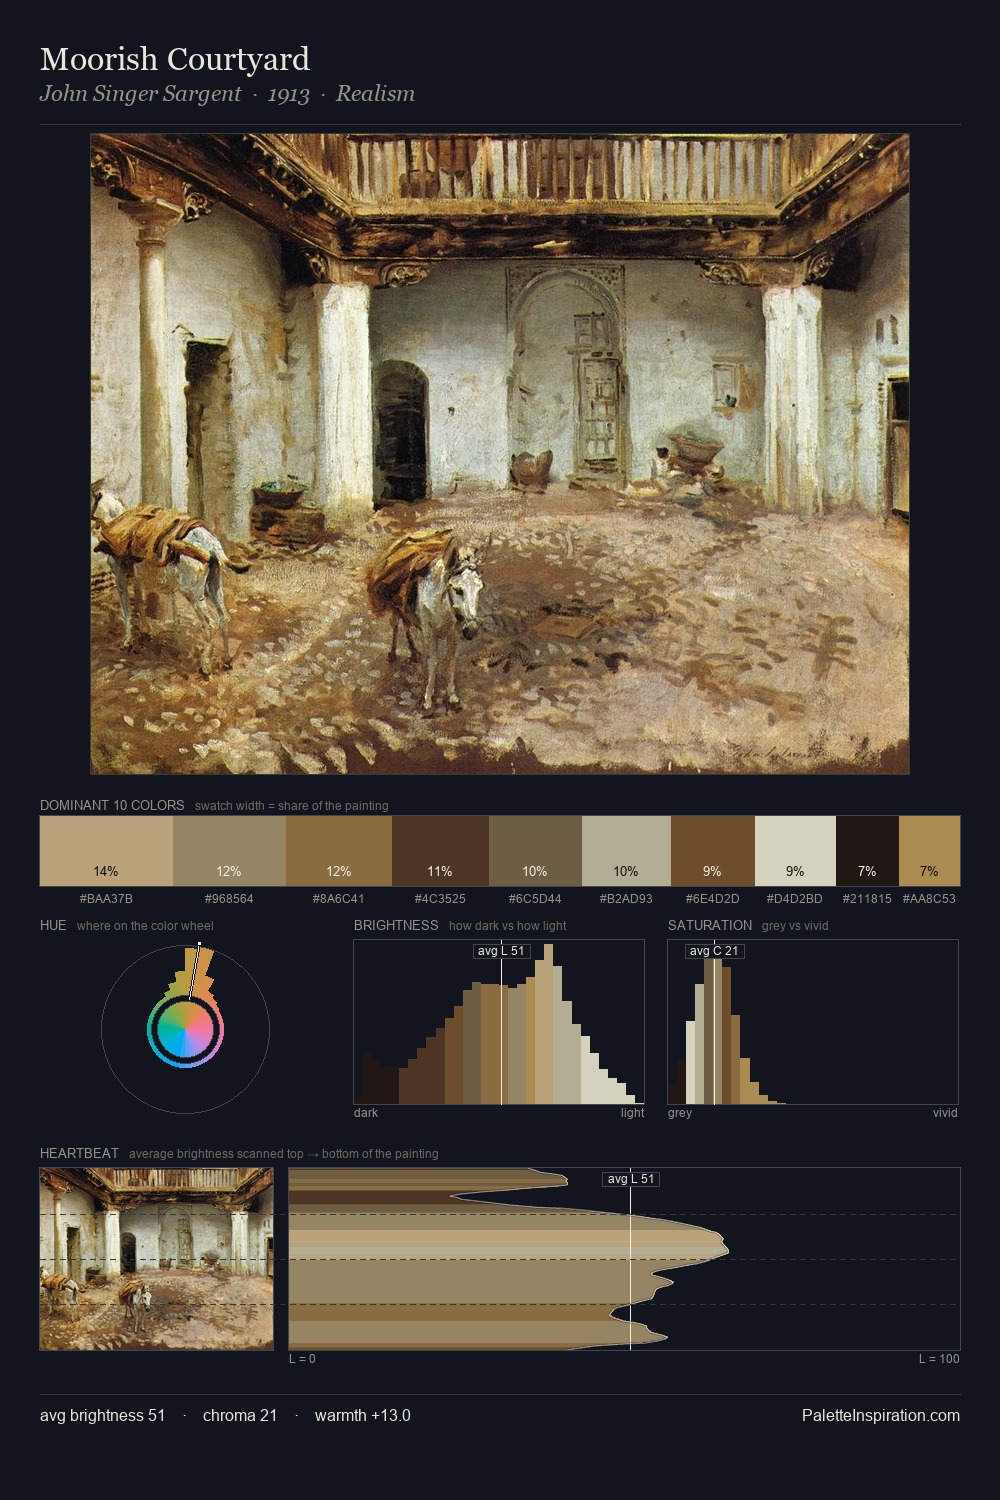
Task: Select the #AA8C53 gold swatch
Action: (x=929, y=851)
